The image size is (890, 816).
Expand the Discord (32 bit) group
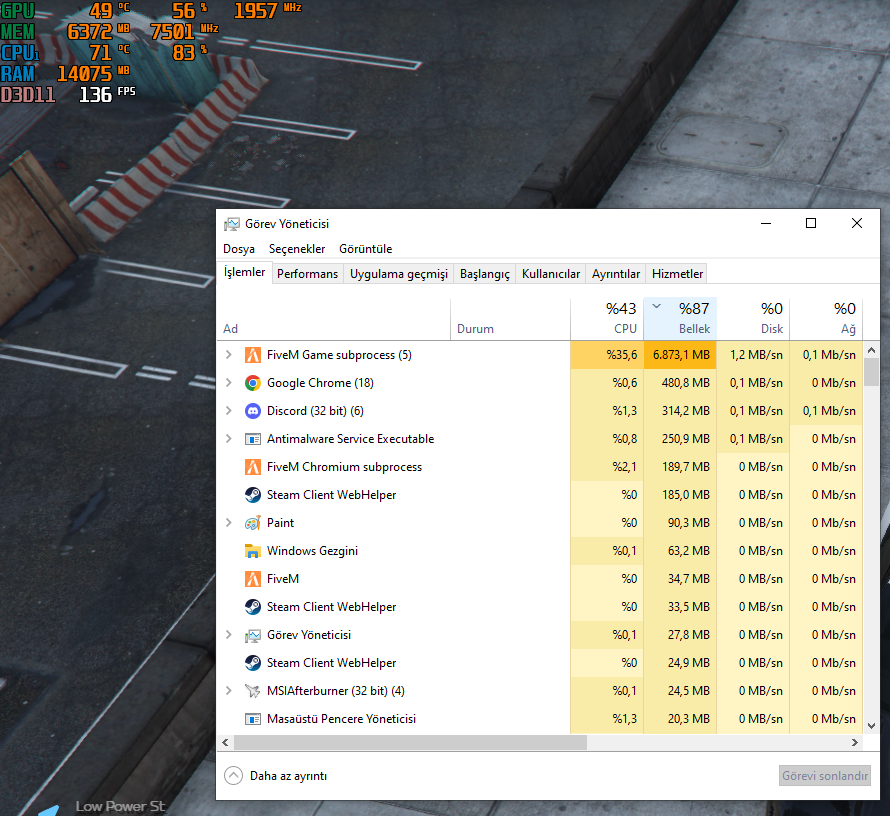[229, 410]
